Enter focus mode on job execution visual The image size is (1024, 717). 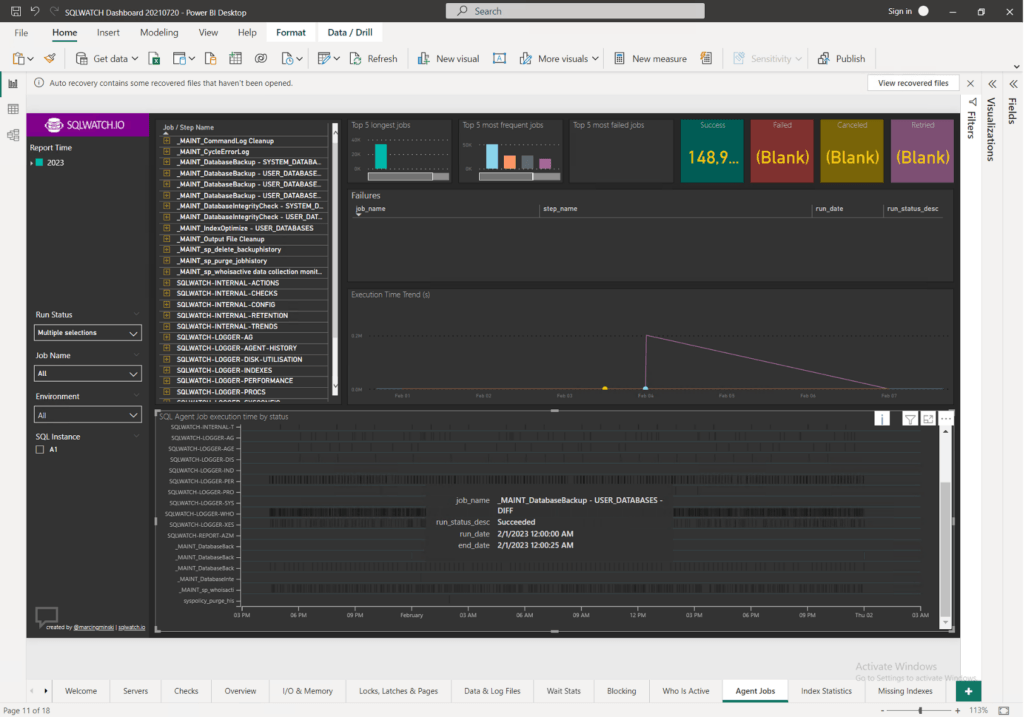pos(928,419)
